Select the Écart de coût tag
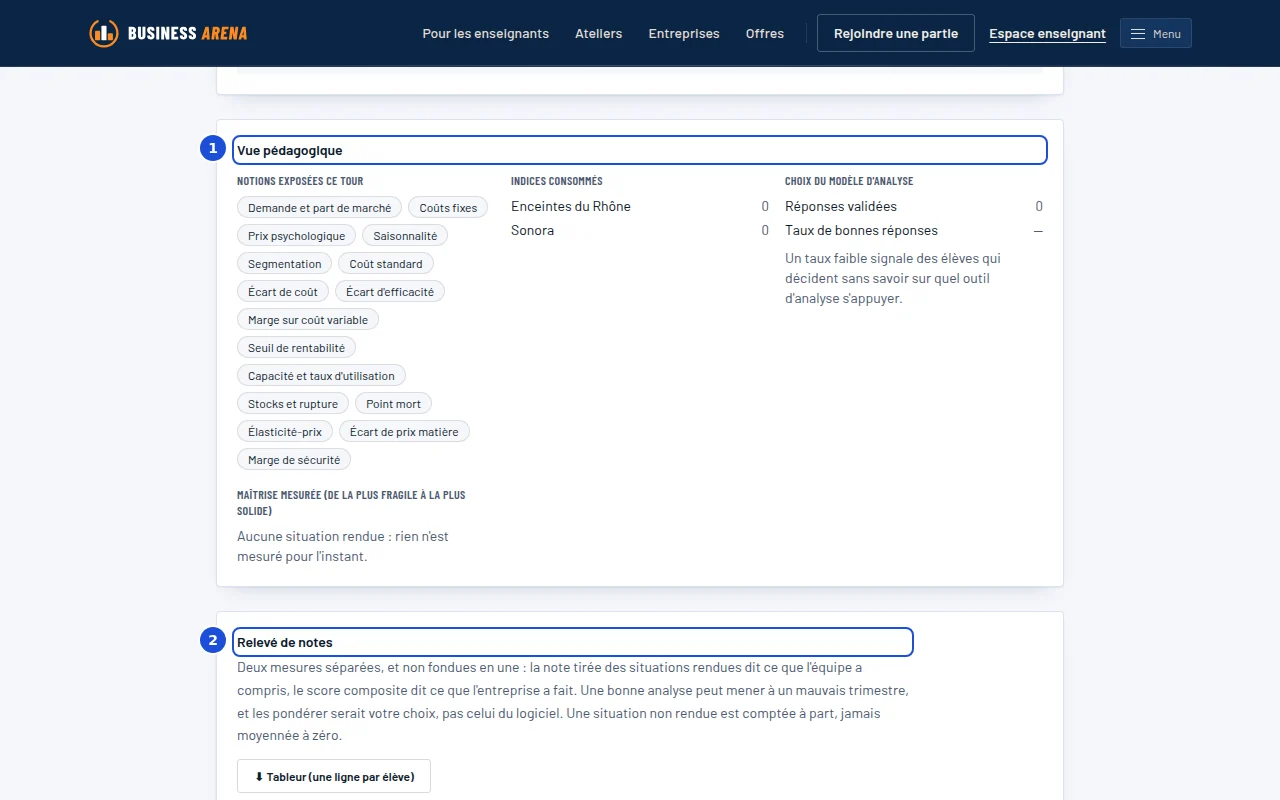The width and height of the screenshot is (1280, 800). pos(283,292)
